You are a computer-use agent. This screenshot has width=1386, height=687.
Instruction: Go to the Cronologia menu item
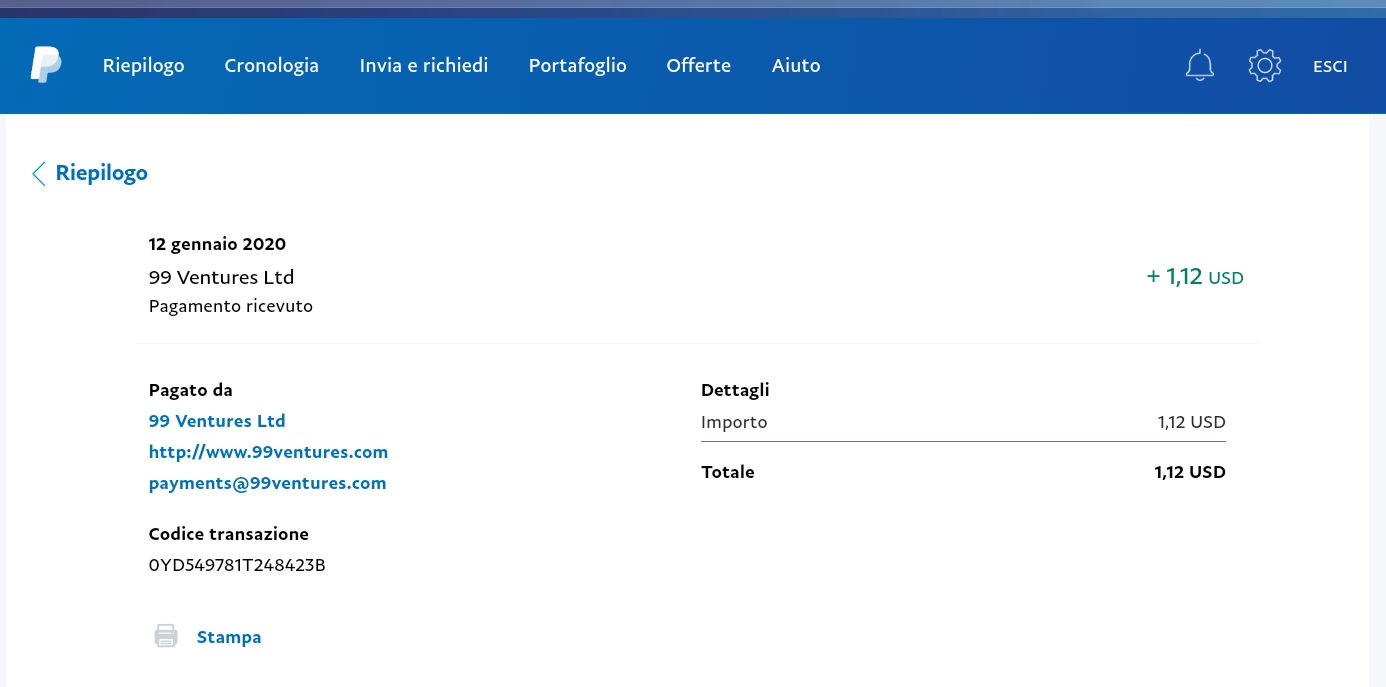tap(272, 65)
